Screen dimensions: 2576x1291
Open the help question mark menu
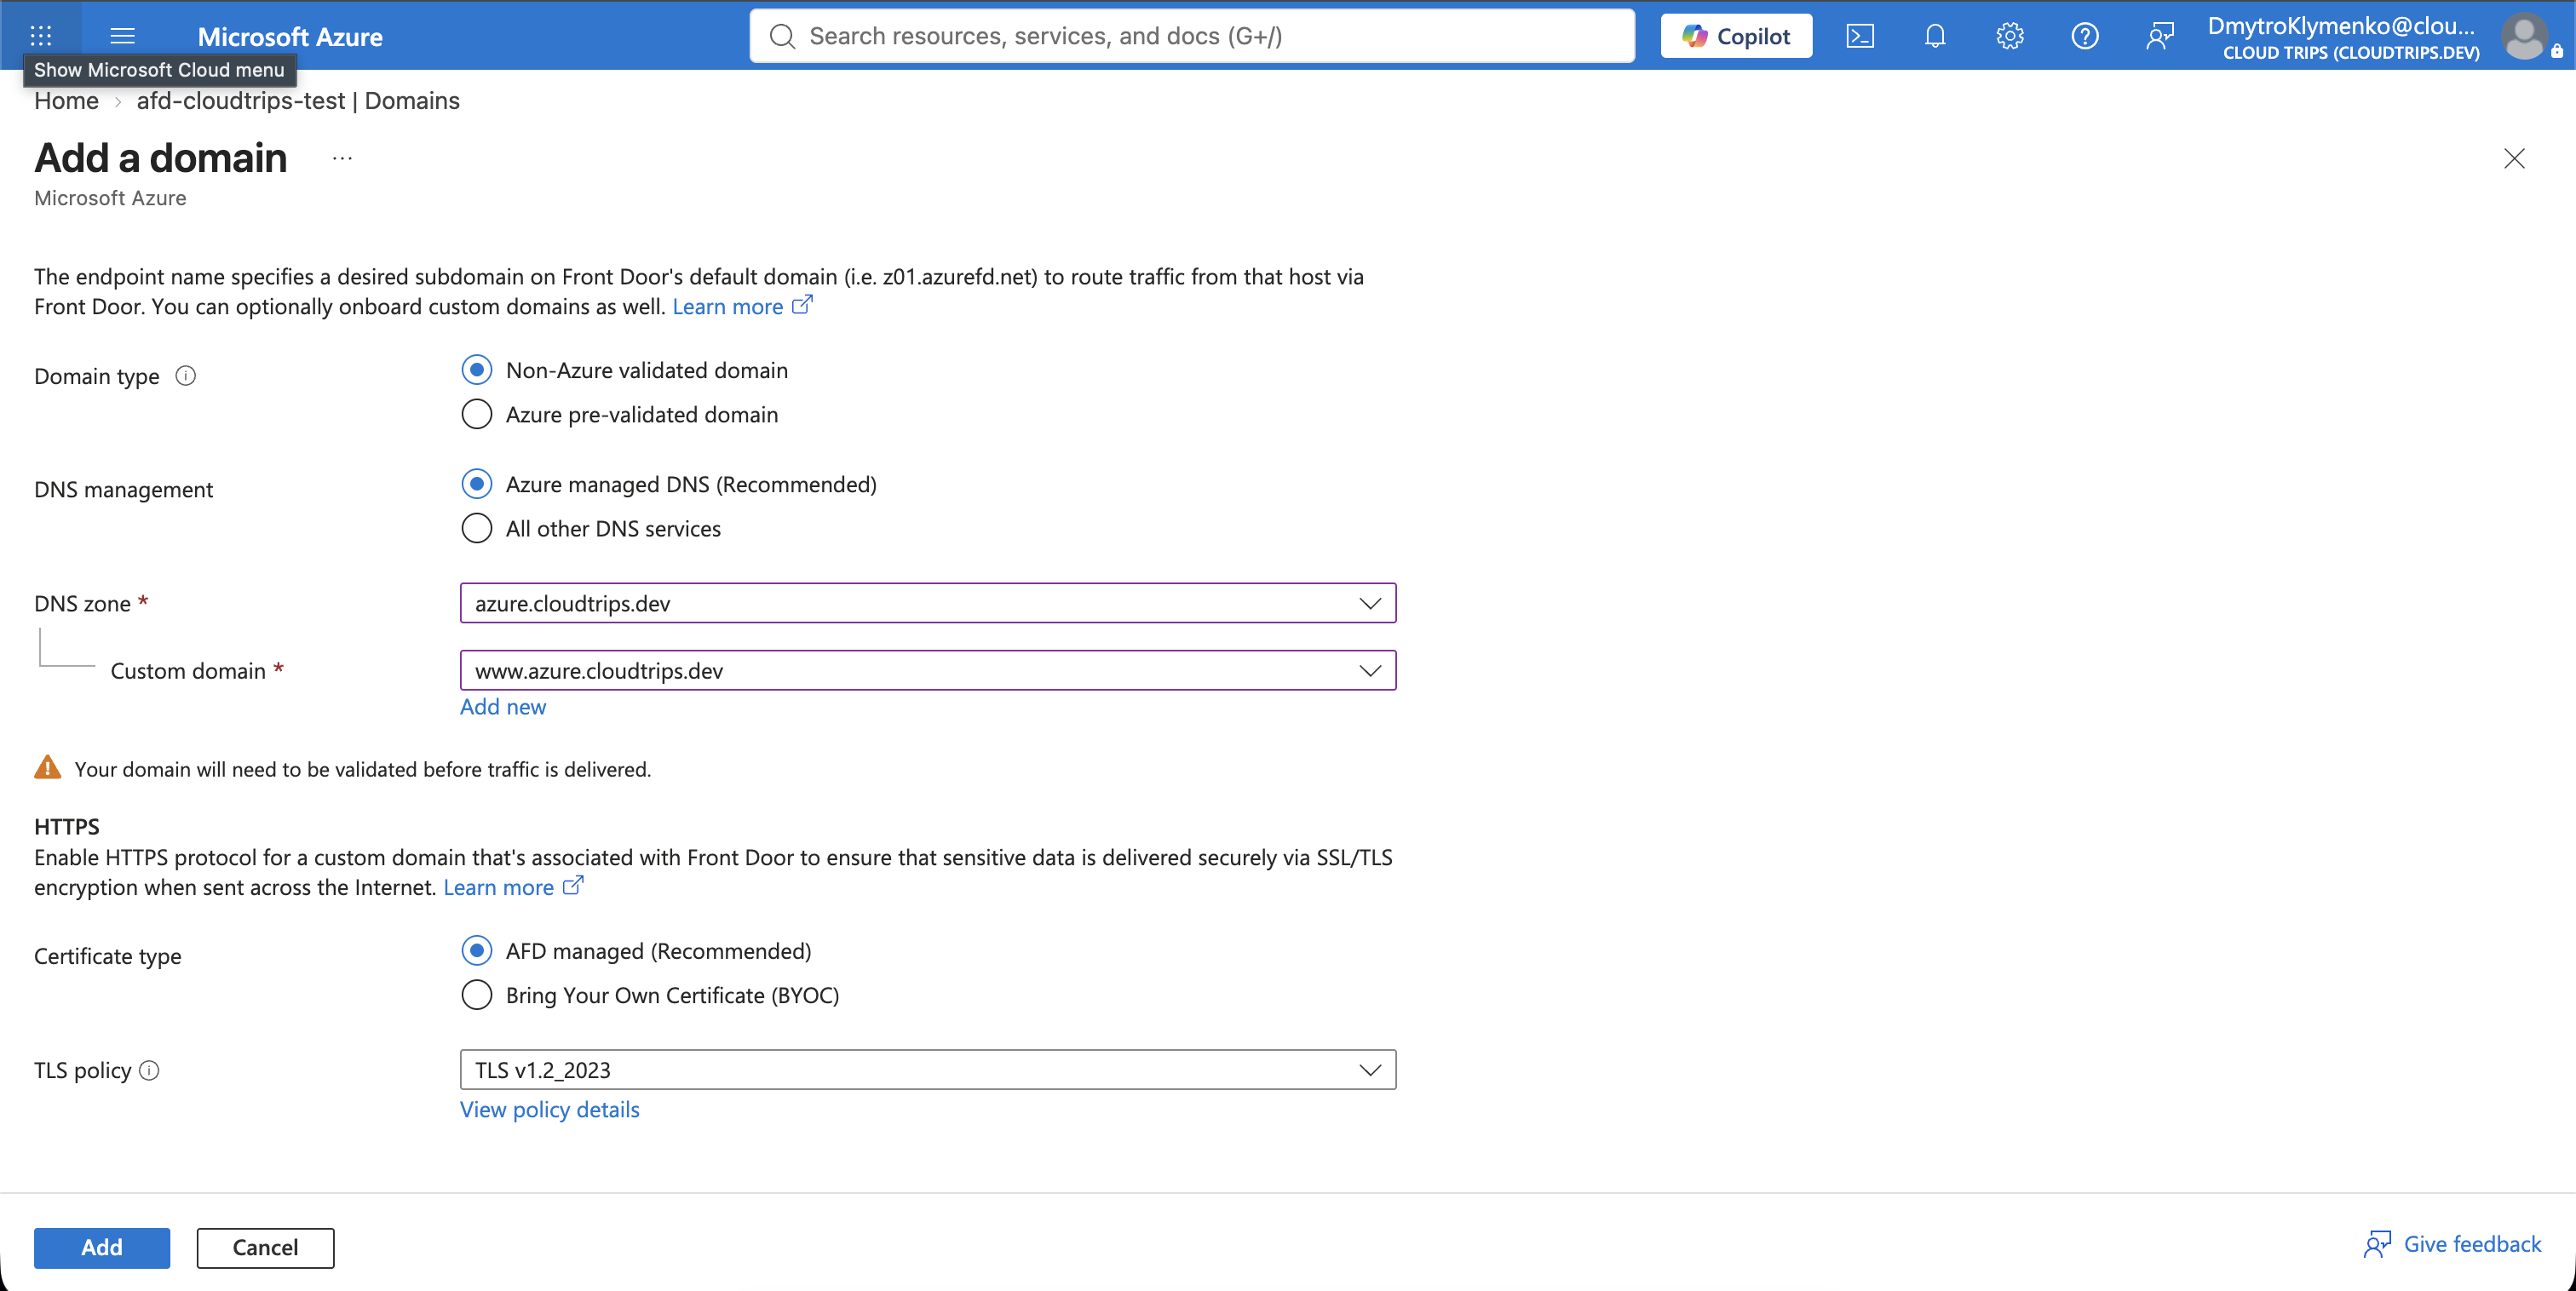pos(2084,36)
